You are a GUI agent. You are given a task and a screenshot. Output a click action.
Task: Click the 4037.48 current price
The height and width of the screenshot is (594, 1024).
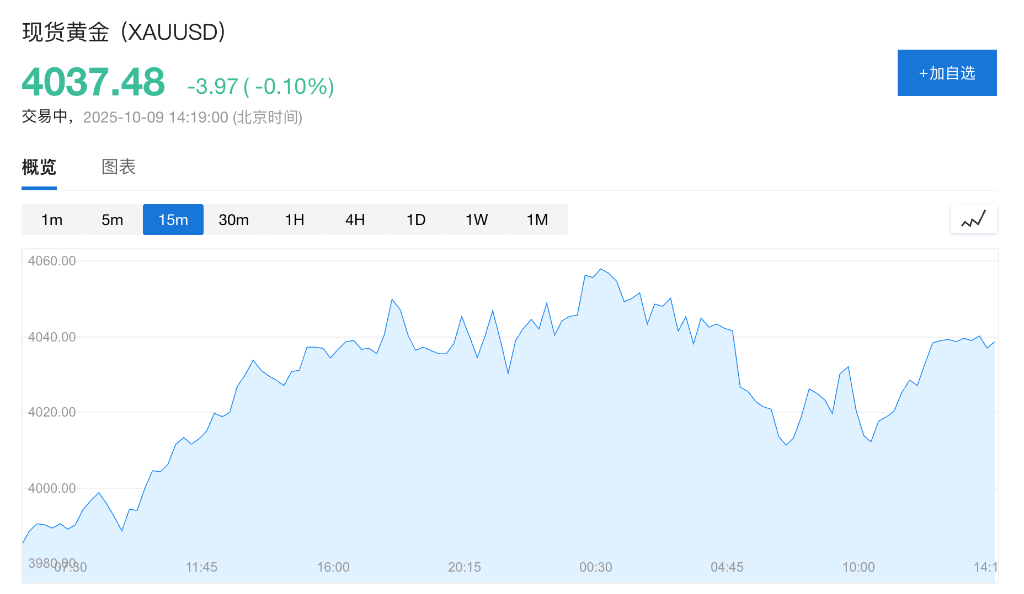93,82
